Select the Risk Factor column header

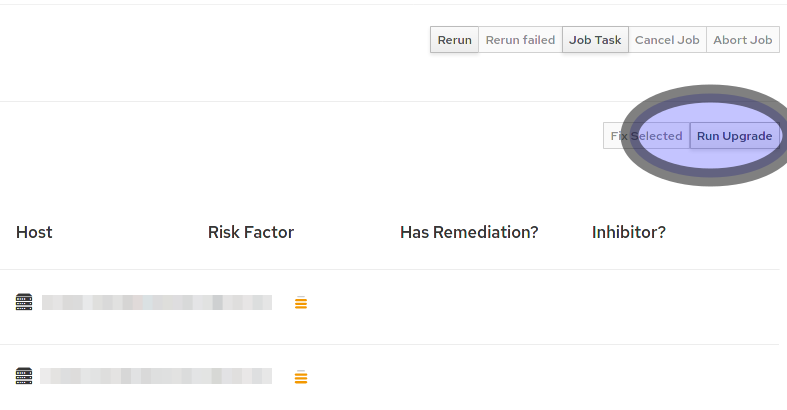(251, 232)
